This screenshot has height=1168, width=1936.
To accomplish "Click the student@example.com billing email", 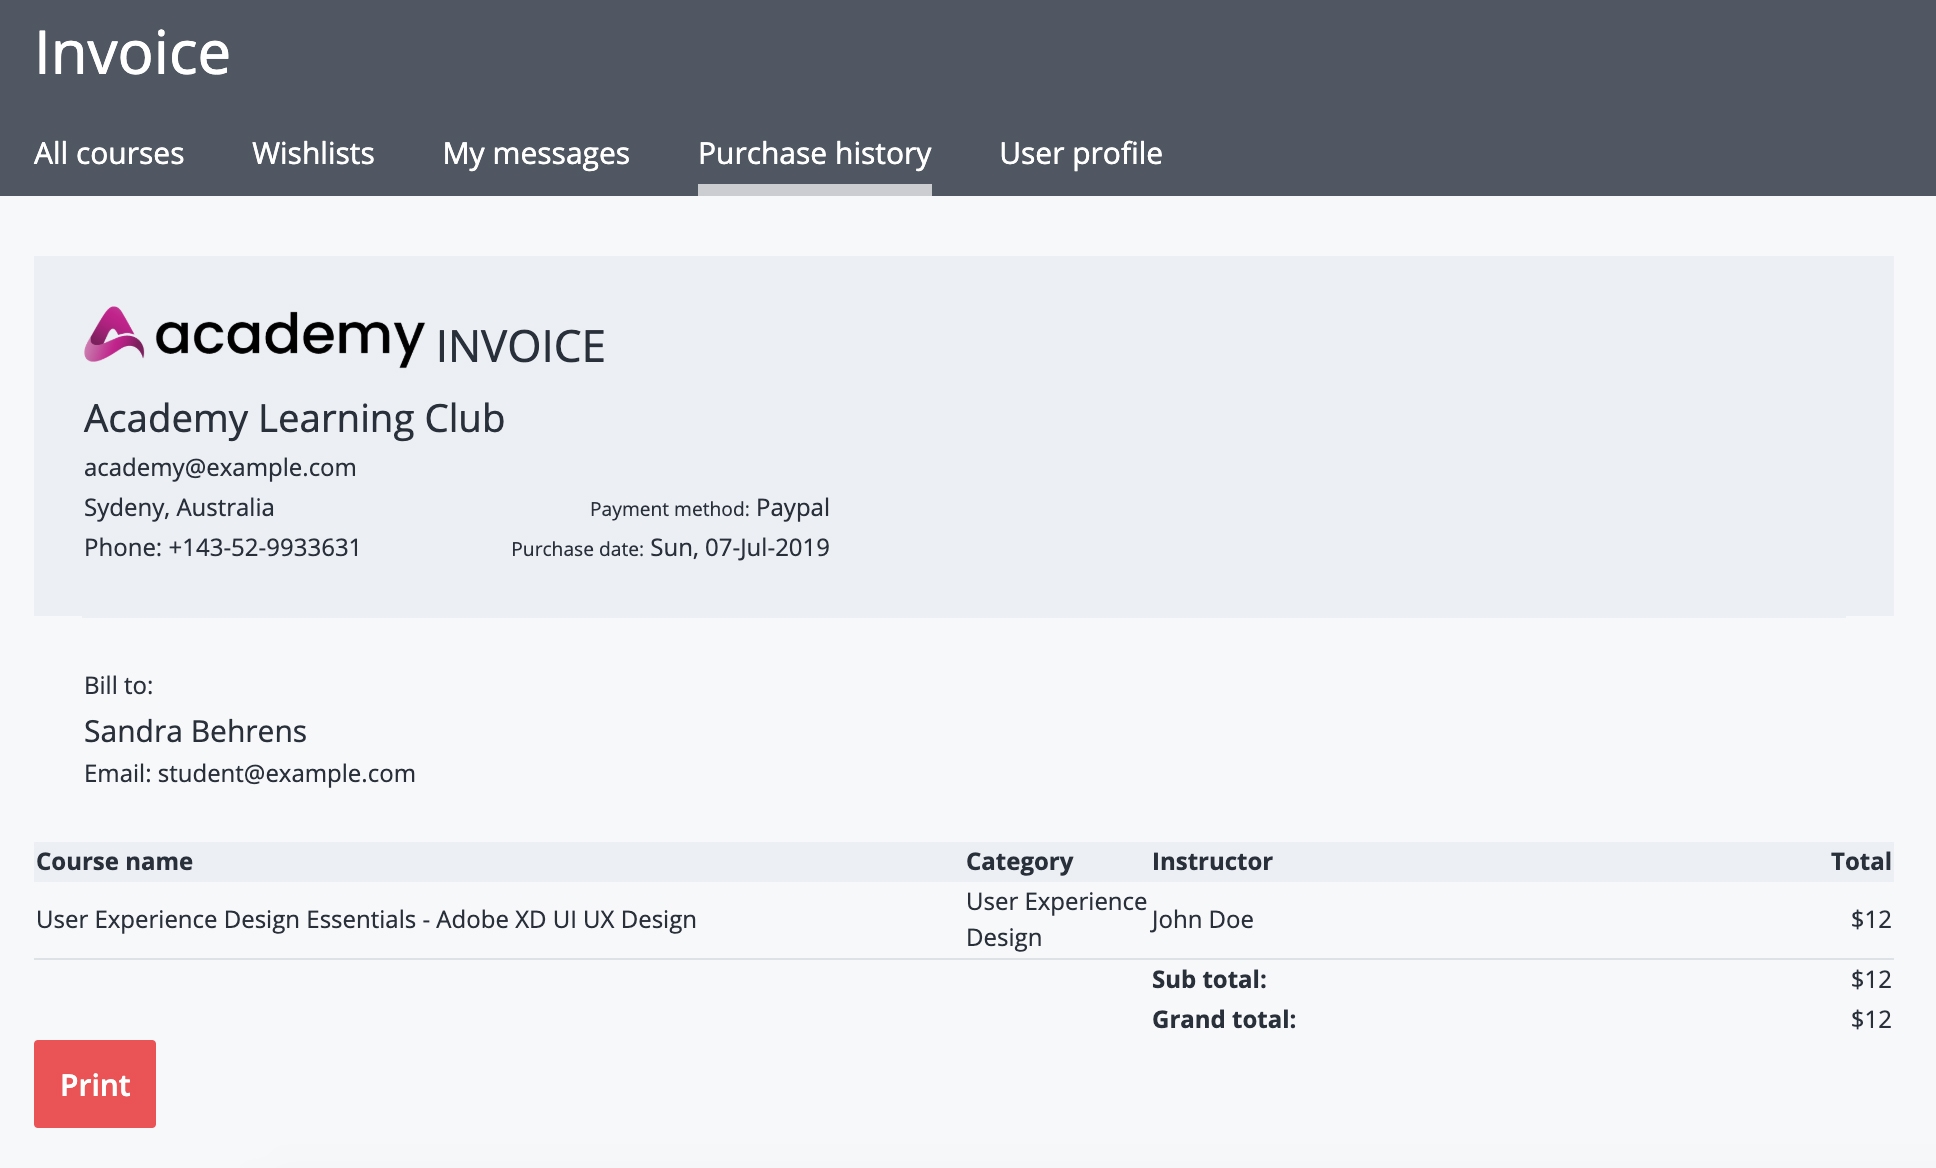I will [x=286, y=773].
